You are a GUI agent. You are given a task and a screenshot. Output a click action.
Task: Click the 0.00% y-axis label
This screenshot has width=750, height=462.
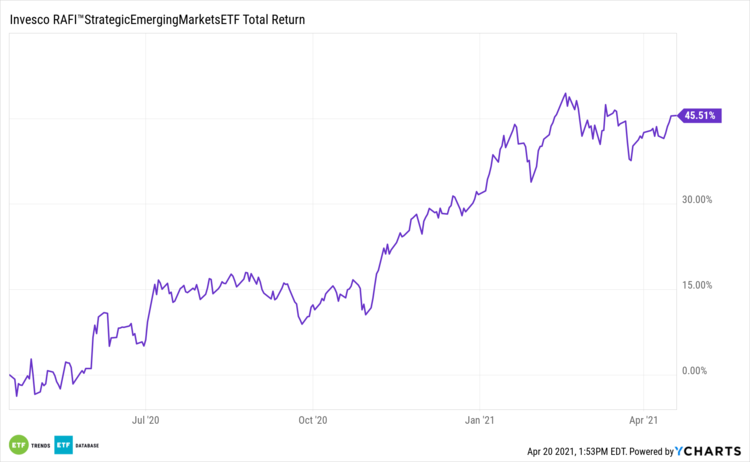[x=699, y=371]
